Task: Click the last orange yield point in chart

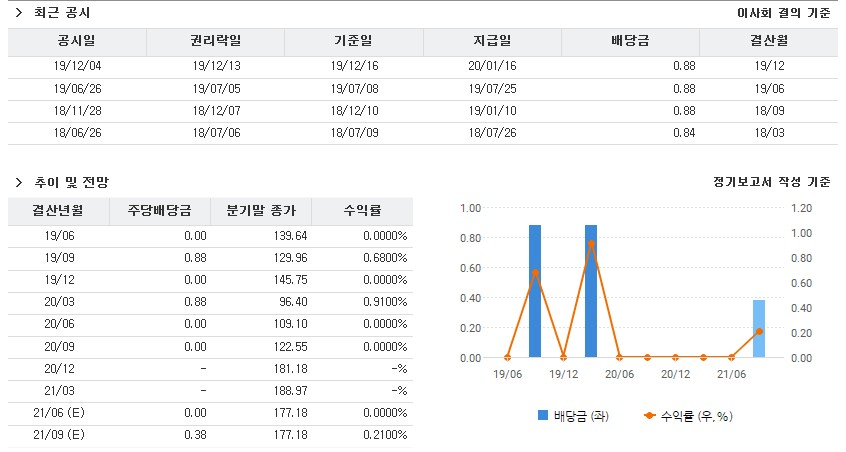Action: tap(759, 331)
